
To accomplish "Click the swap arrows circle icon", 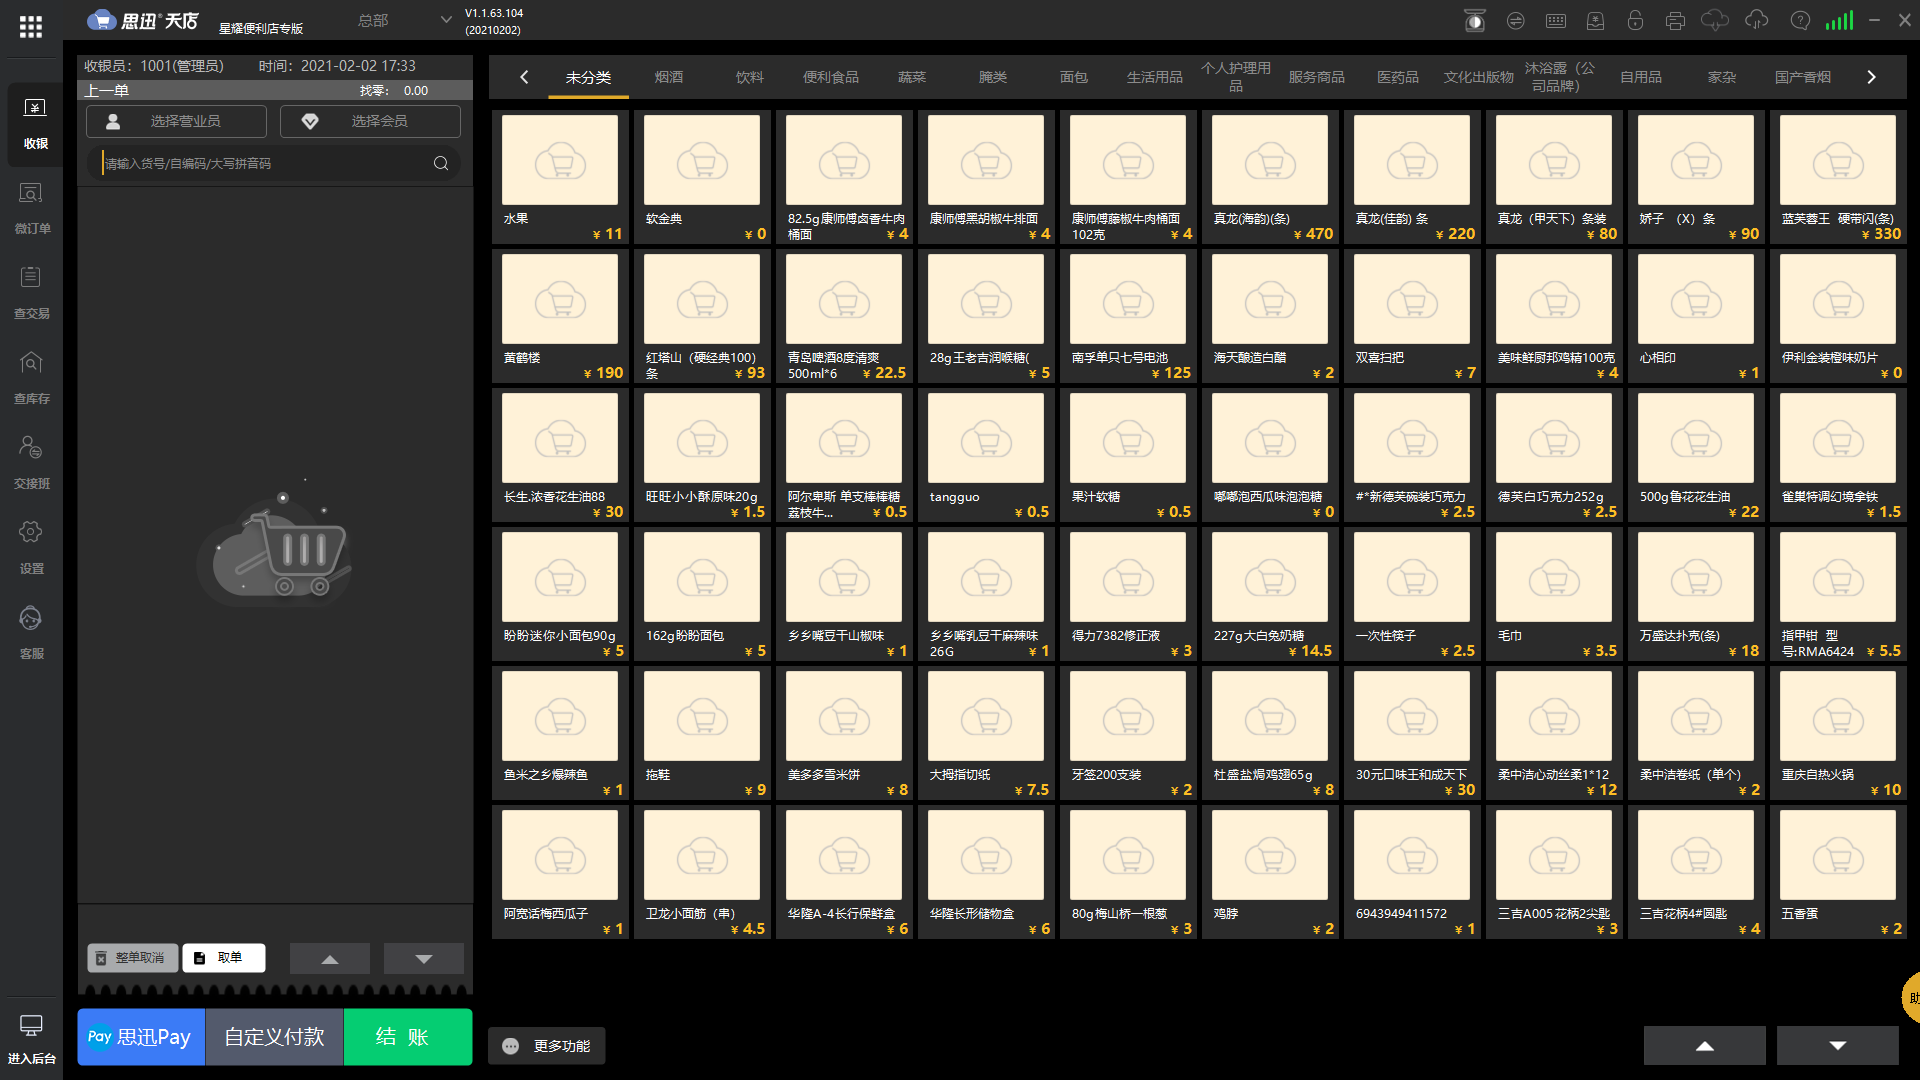I will tap(1516, 20).
